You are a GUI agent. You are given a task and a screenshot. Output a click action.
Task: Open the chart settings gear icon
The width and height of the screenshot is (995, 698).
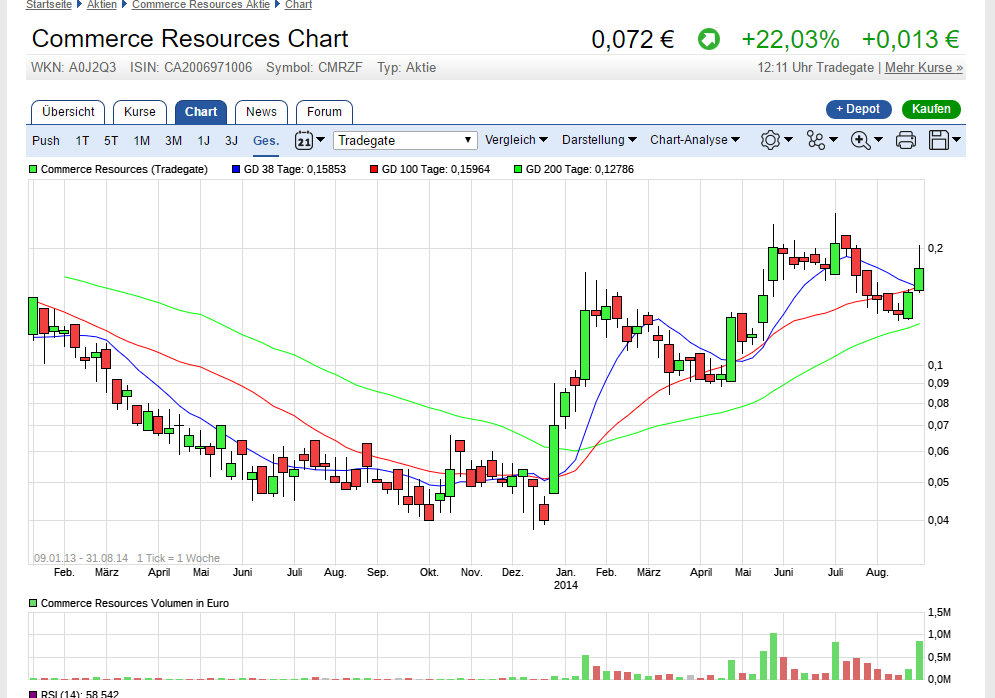click(x=769, y=140)
